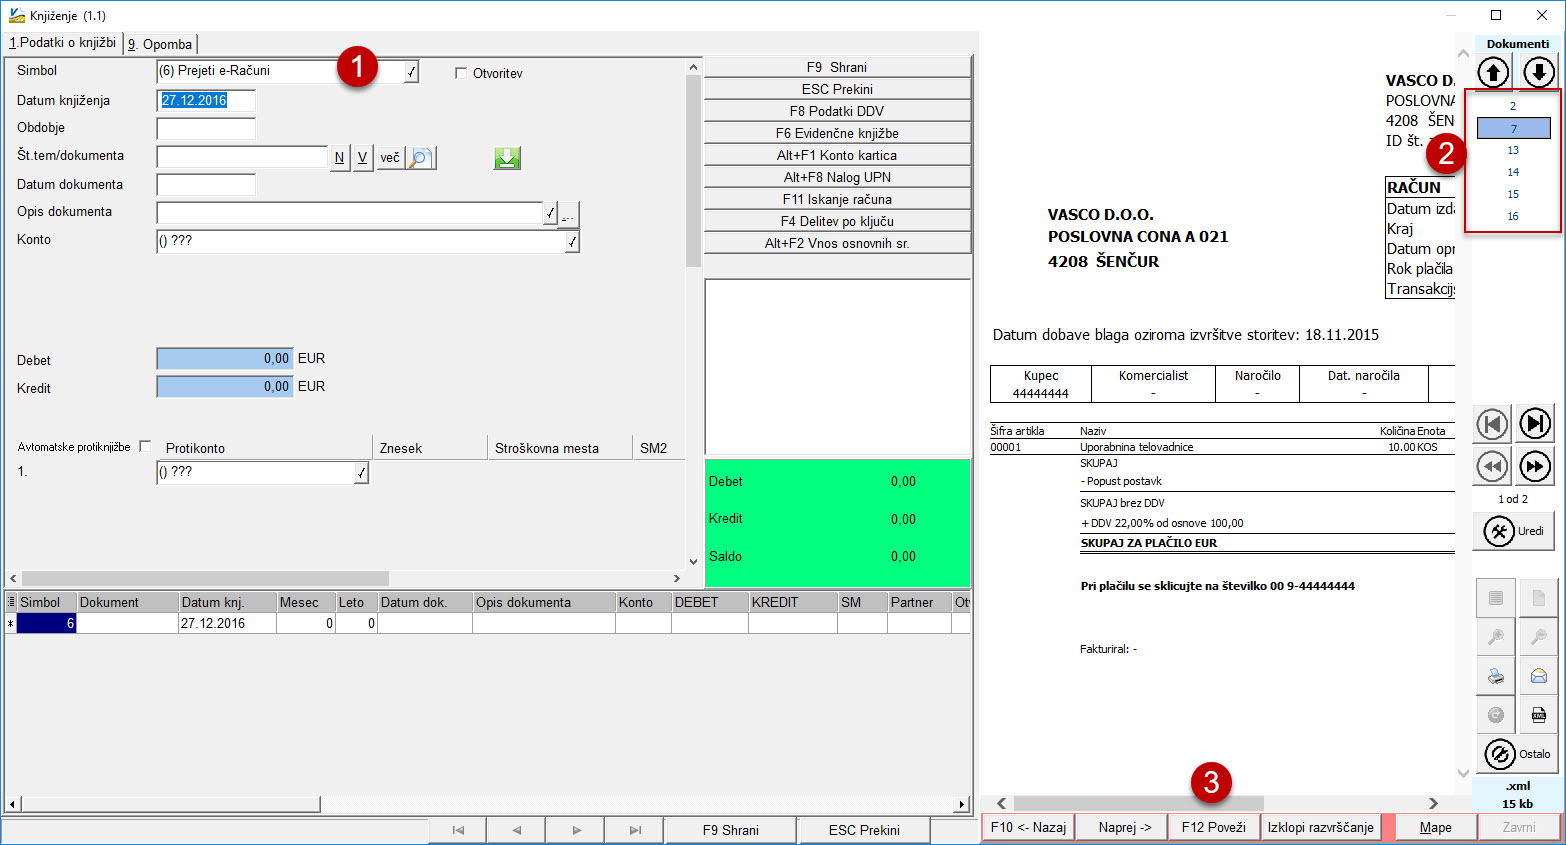Image resolution: width=1566 pixels, height=845 pixels.
Task: Select document 13 in Dokumenti list
Action: point(1513,150)
